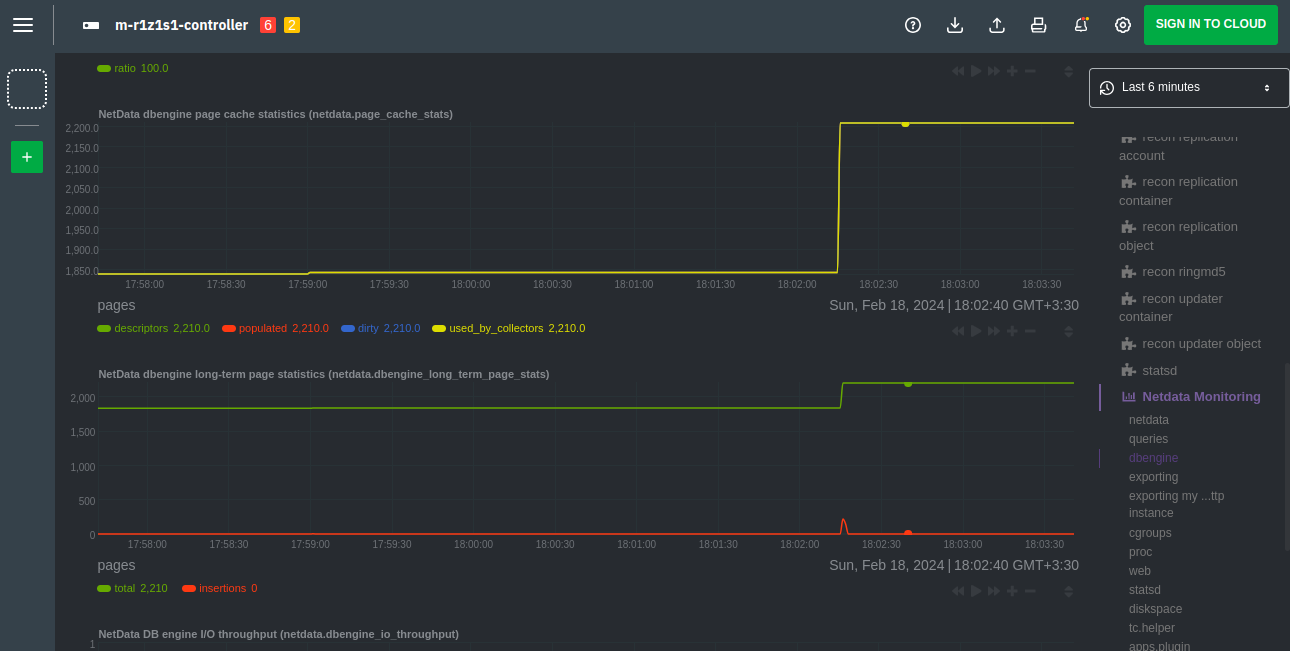The height and width of the screenshot is (651, 1290).
Task: Open the hamburger main menu
Action: pos(23,25)
